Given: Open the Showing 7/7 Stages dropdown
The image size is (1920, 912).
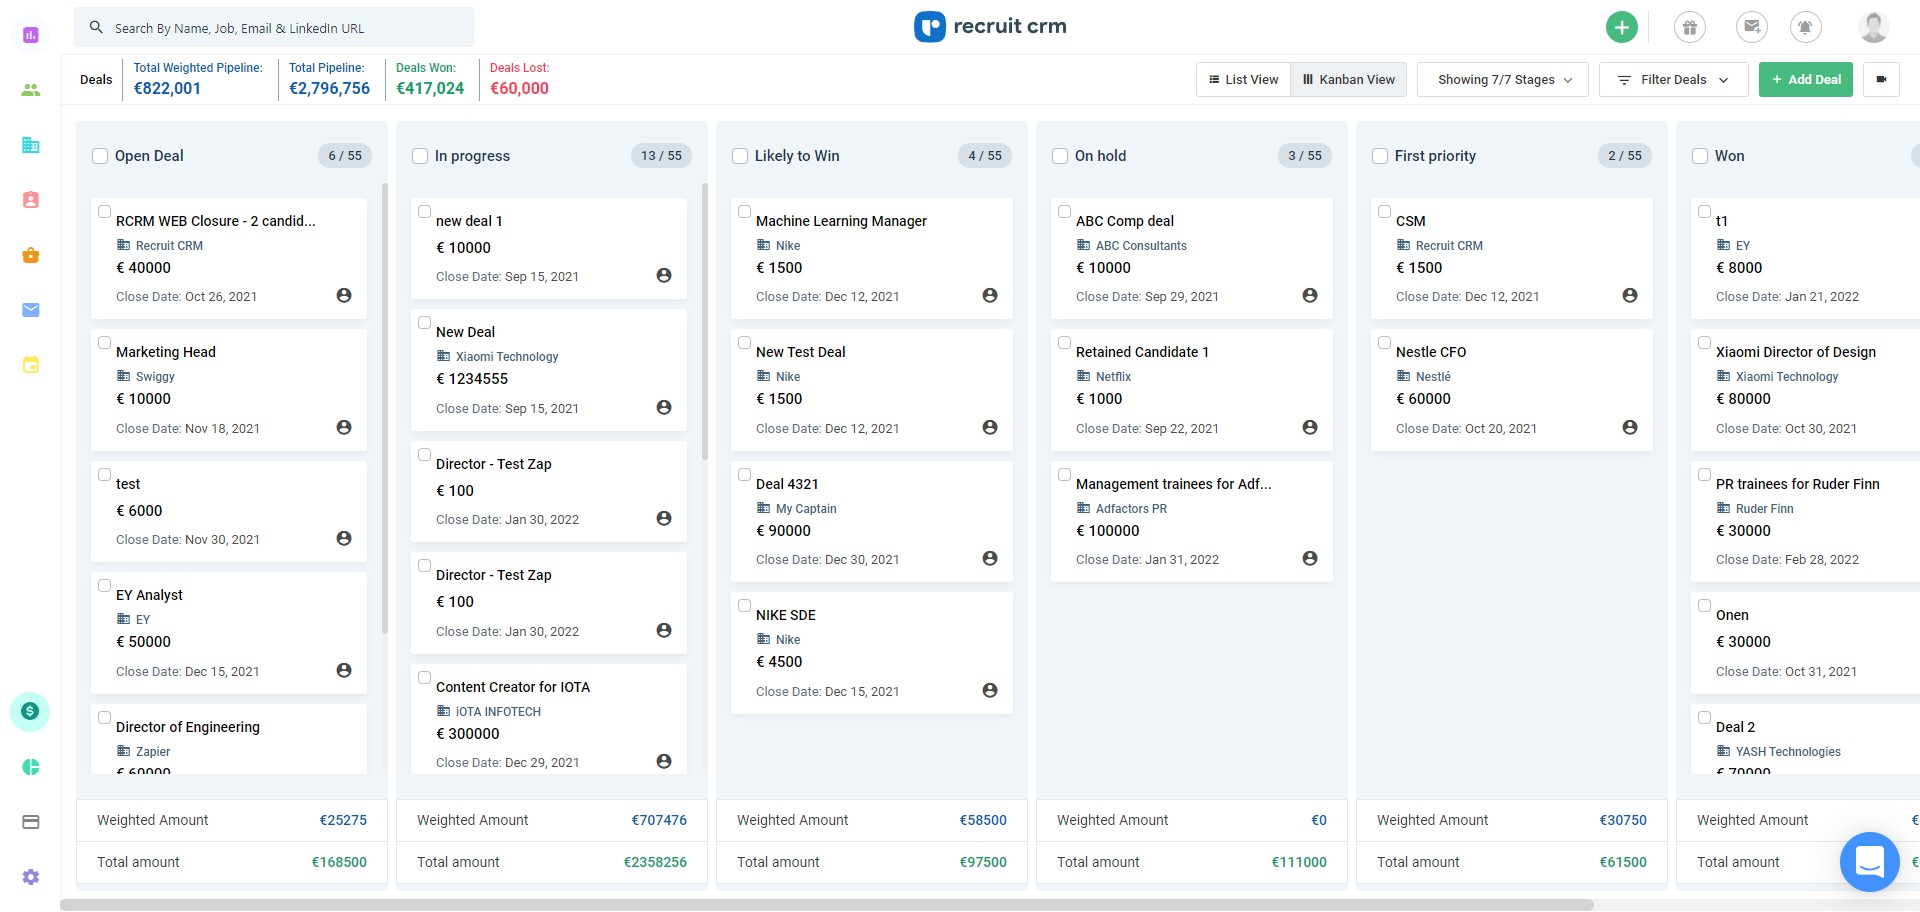Looking at the screenshot, I should (x=1501, y=79).
